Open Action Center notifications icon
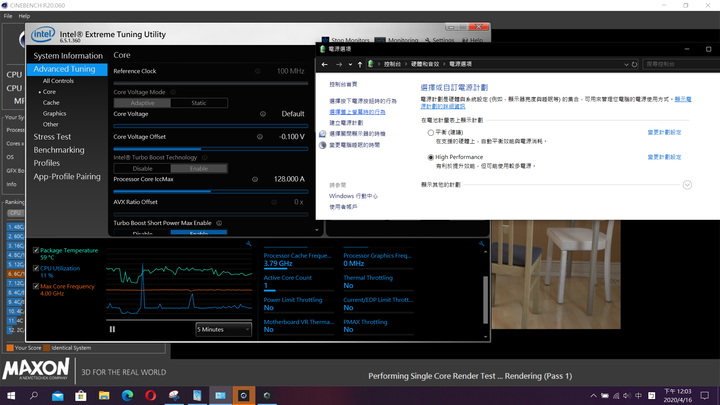The width and height of the screenshot is (720, 405). 705,395
